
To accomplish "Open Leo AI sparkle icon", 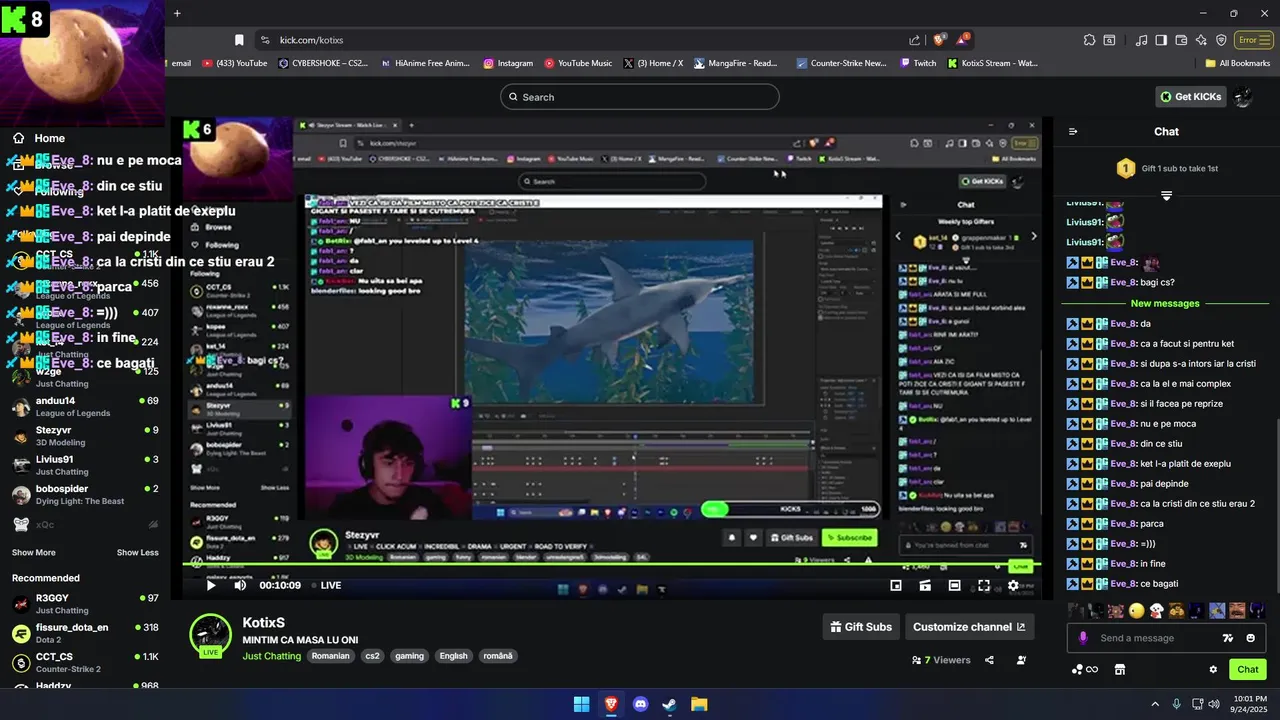I will pos(1201,40).
